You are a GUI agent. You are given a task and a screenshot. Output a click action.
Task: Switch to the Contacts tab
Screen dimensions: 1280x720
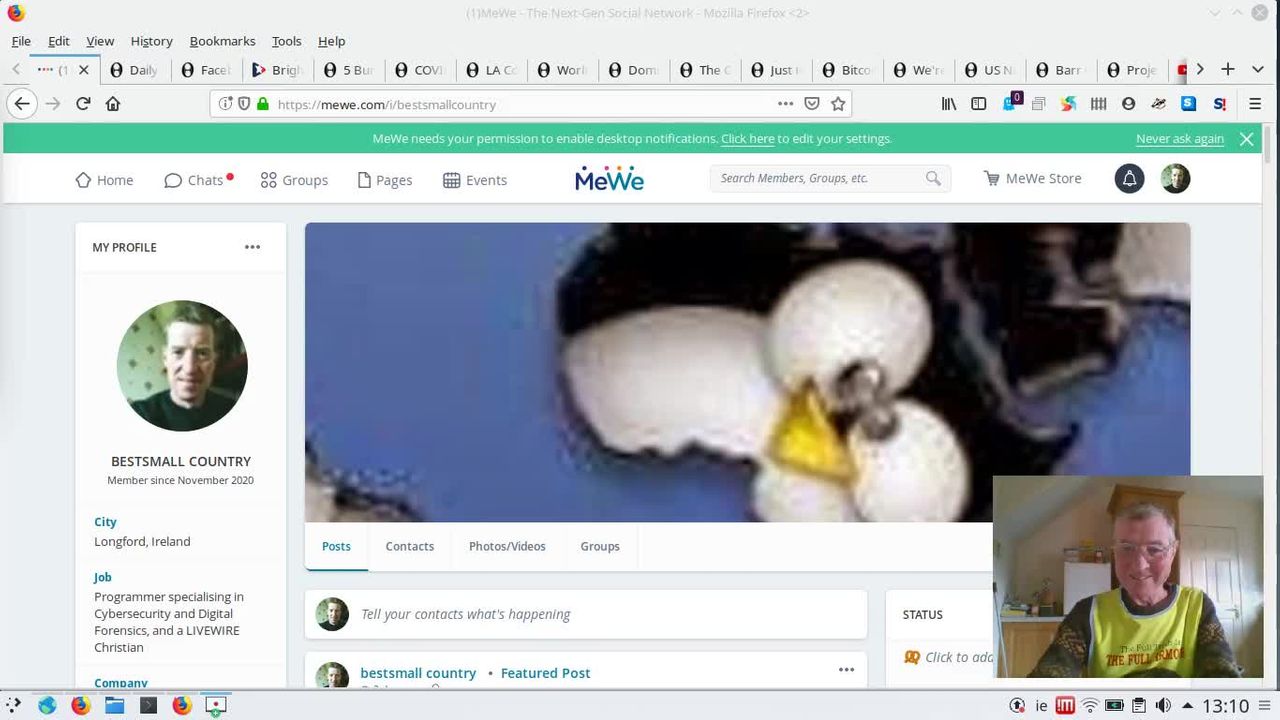coord(409,546)
